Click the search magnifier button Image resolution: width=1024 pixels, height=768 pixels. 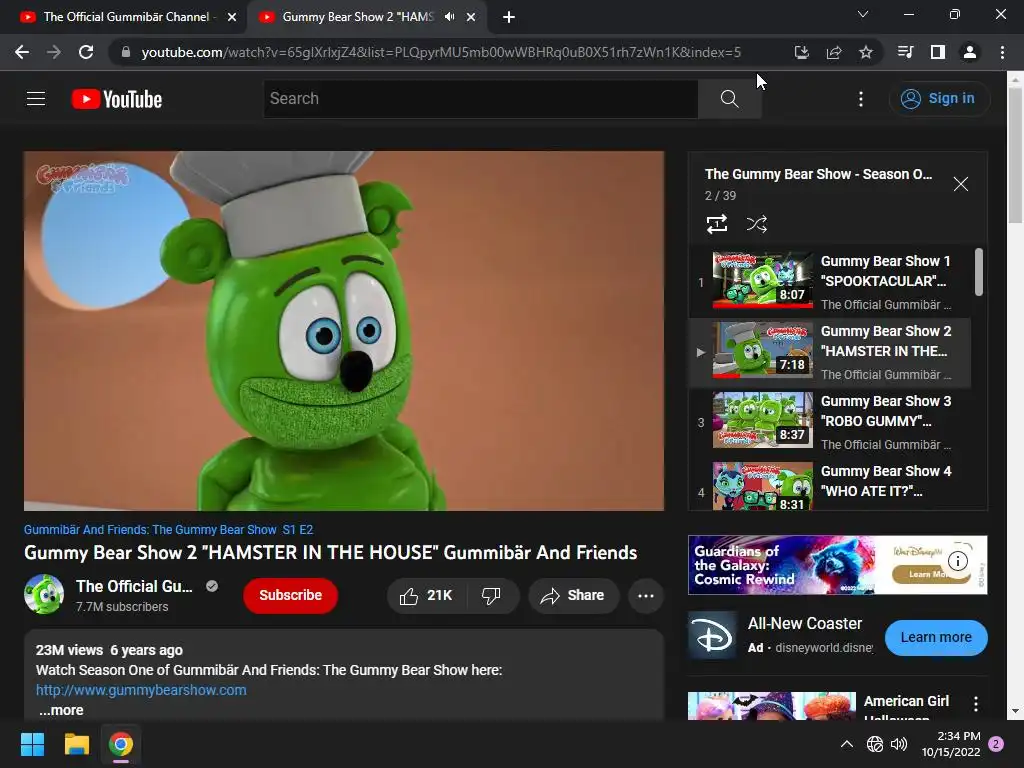tap(729, 99)
